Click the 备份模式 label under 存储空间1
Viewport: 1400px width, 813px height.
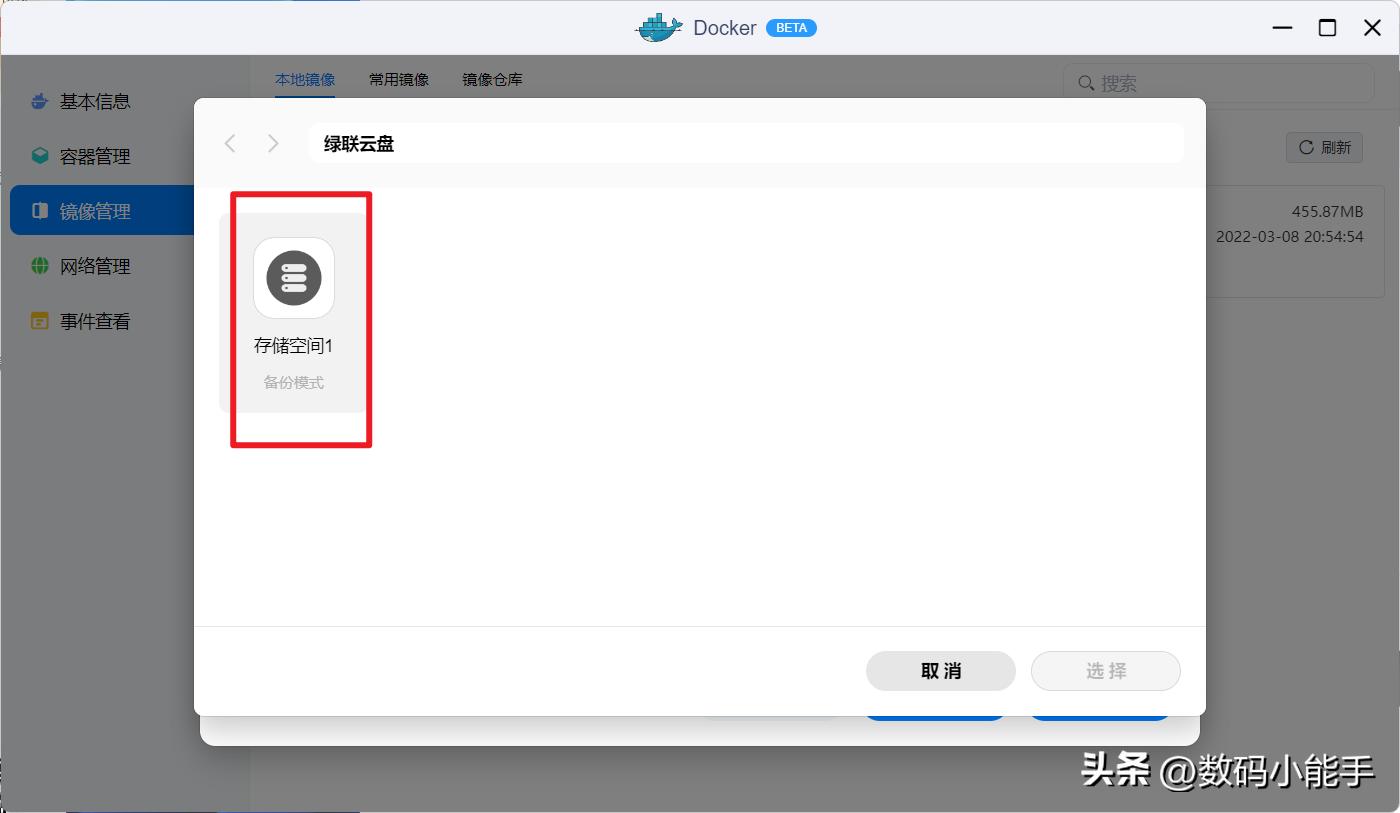pyautogui.click(x=292, y=382)
